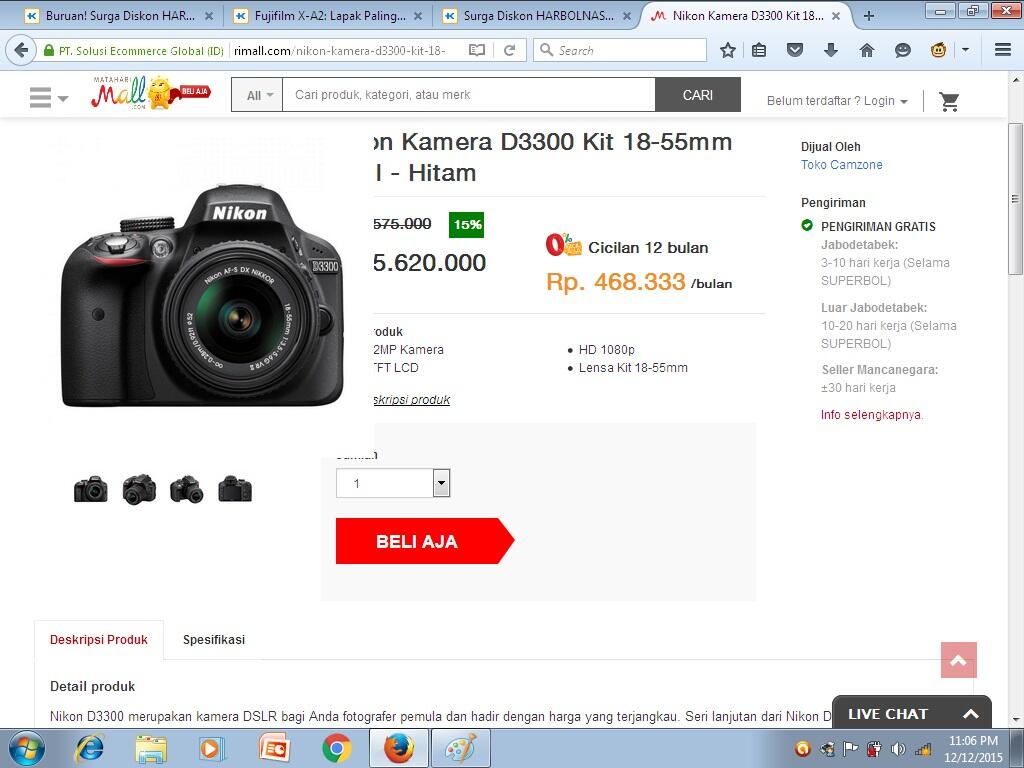Click the network signal tray icon

(923, 748)
